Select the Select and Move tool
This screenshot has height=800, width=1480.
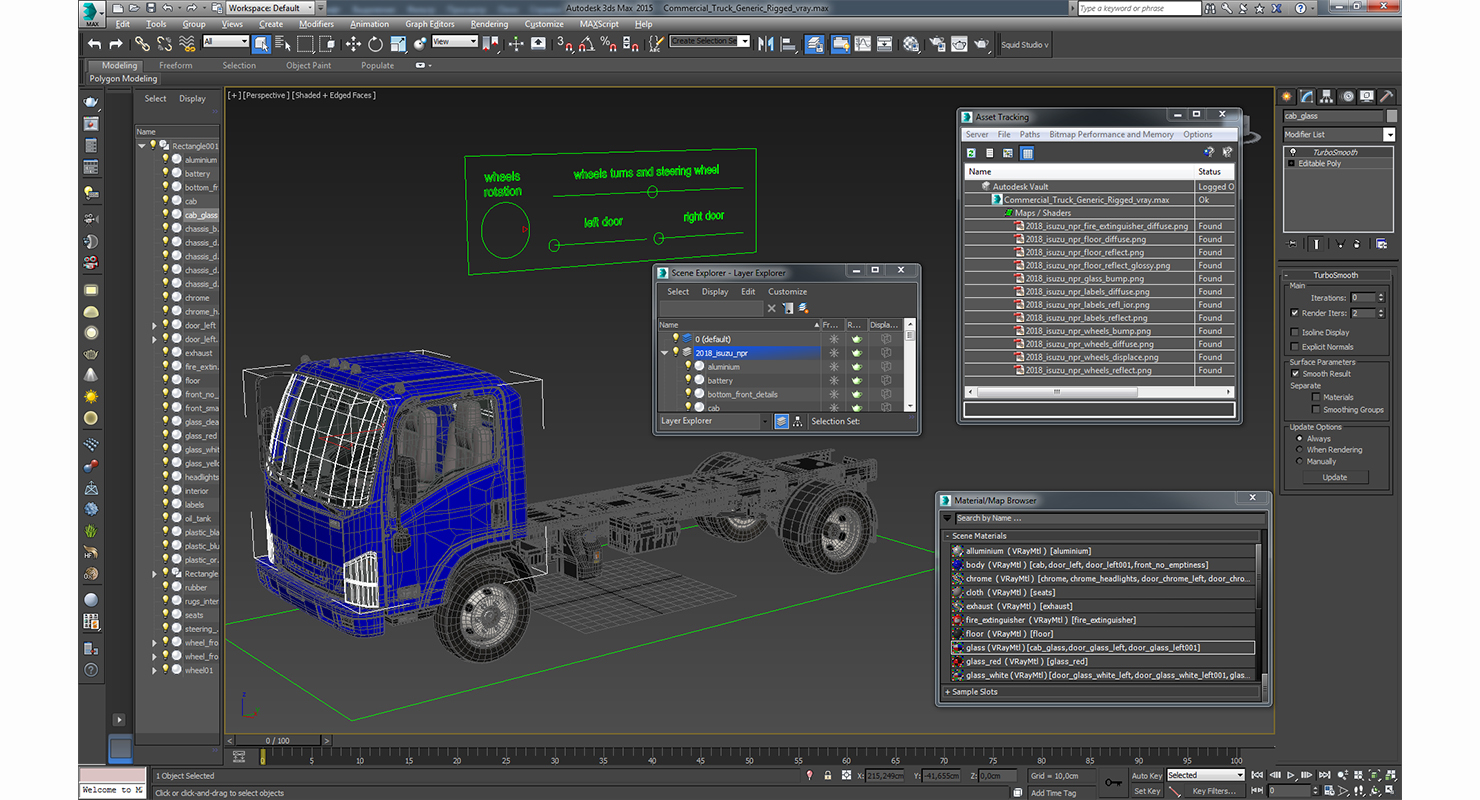click(353, 44)
